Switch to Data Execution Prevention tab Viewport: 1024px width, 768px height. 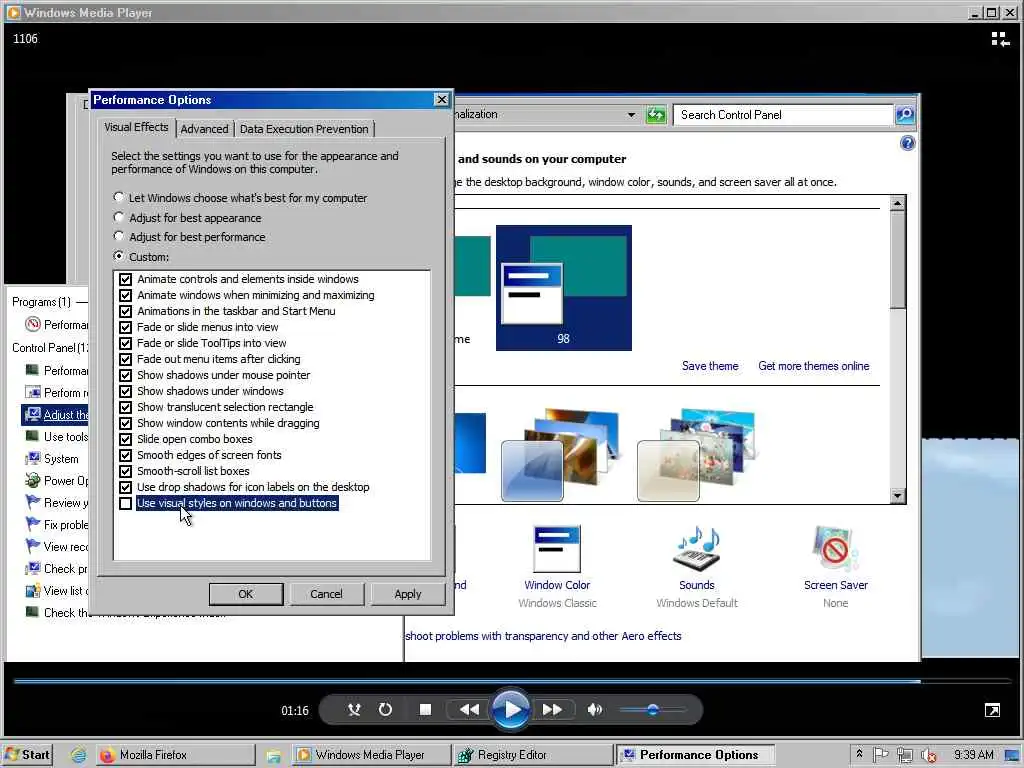(x=304, y=129)
